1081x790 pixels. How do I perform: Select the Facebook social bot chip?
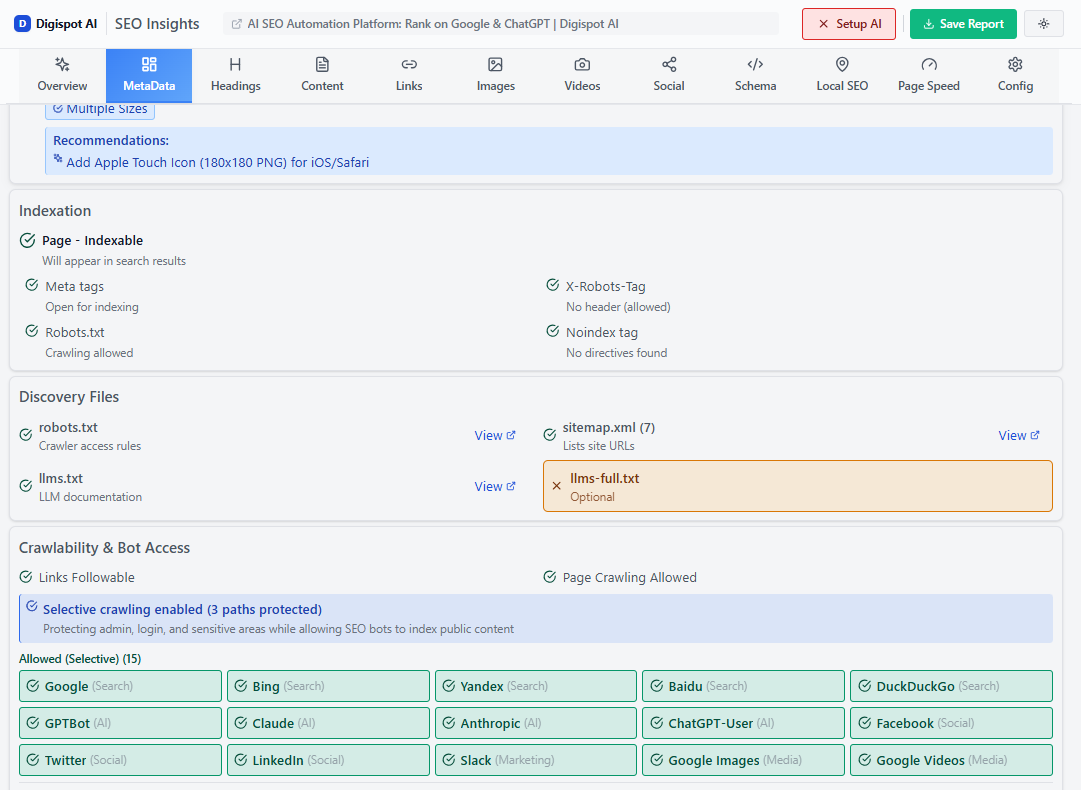coord(951,723)
